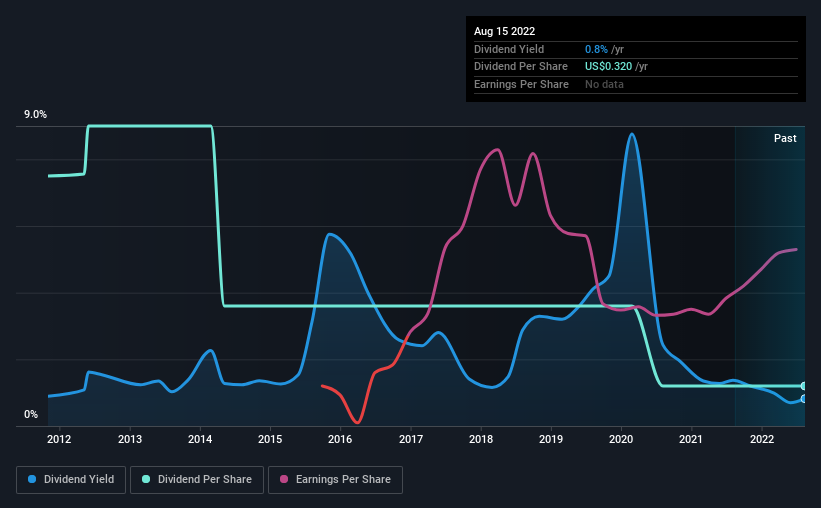Image resolution: width=821 pixels, height=508 pixels.
Task: Click the 2021 x-axis label
Action: pos(691,439)
